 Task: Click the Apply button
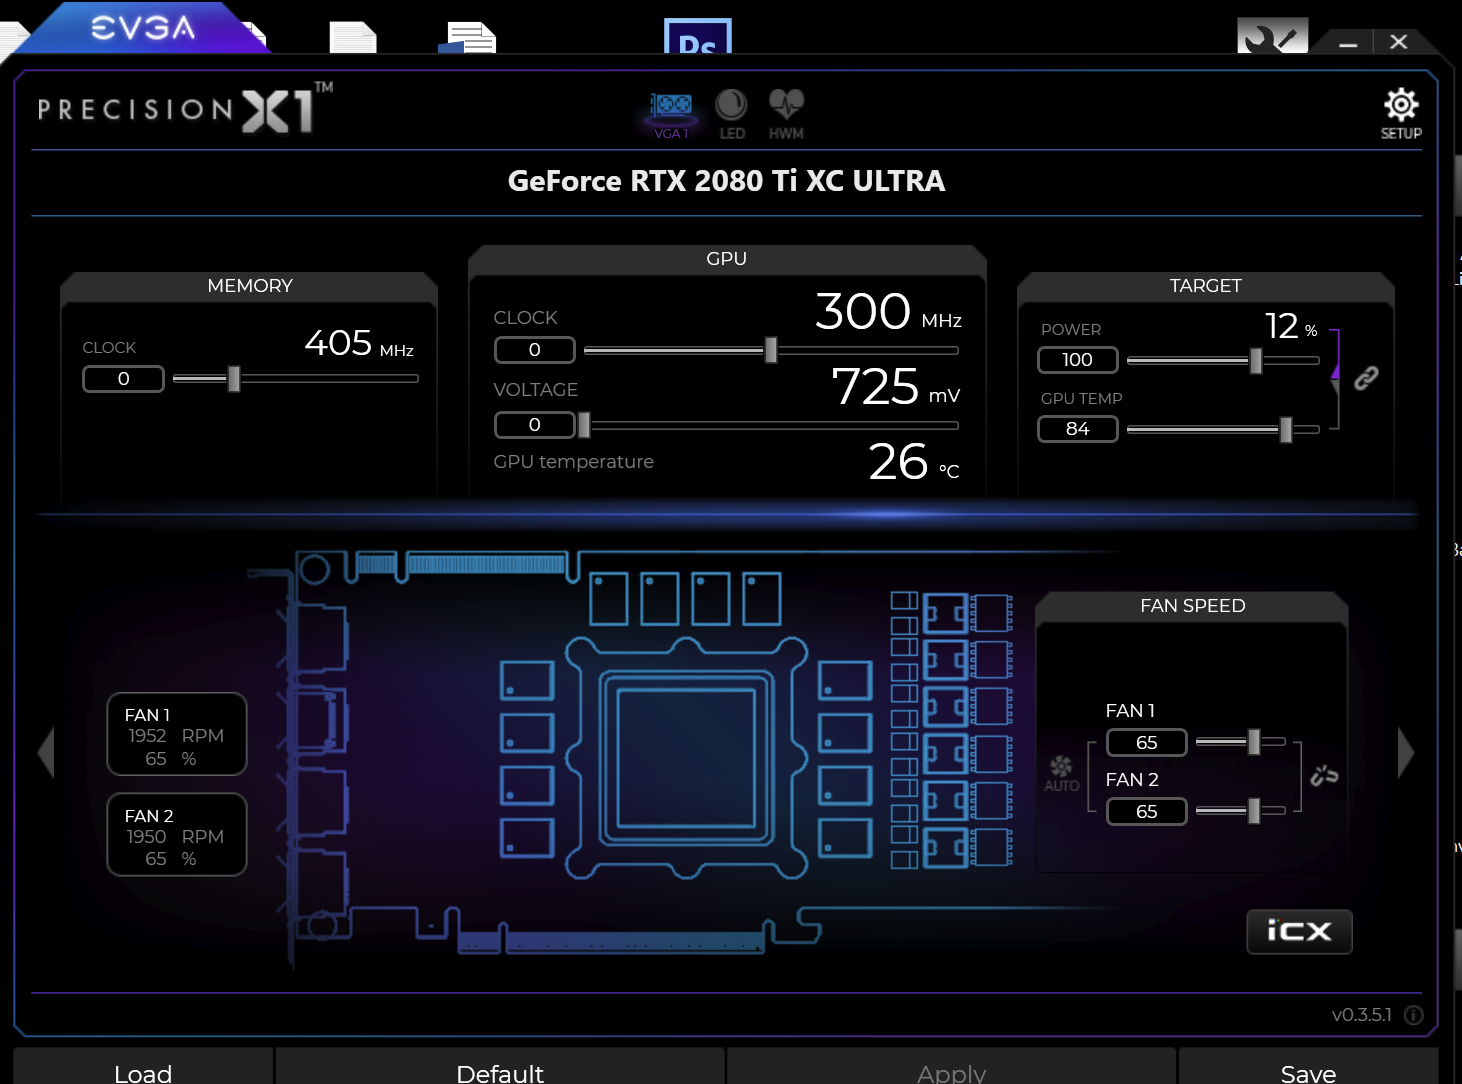click(x=952, y=1068)
